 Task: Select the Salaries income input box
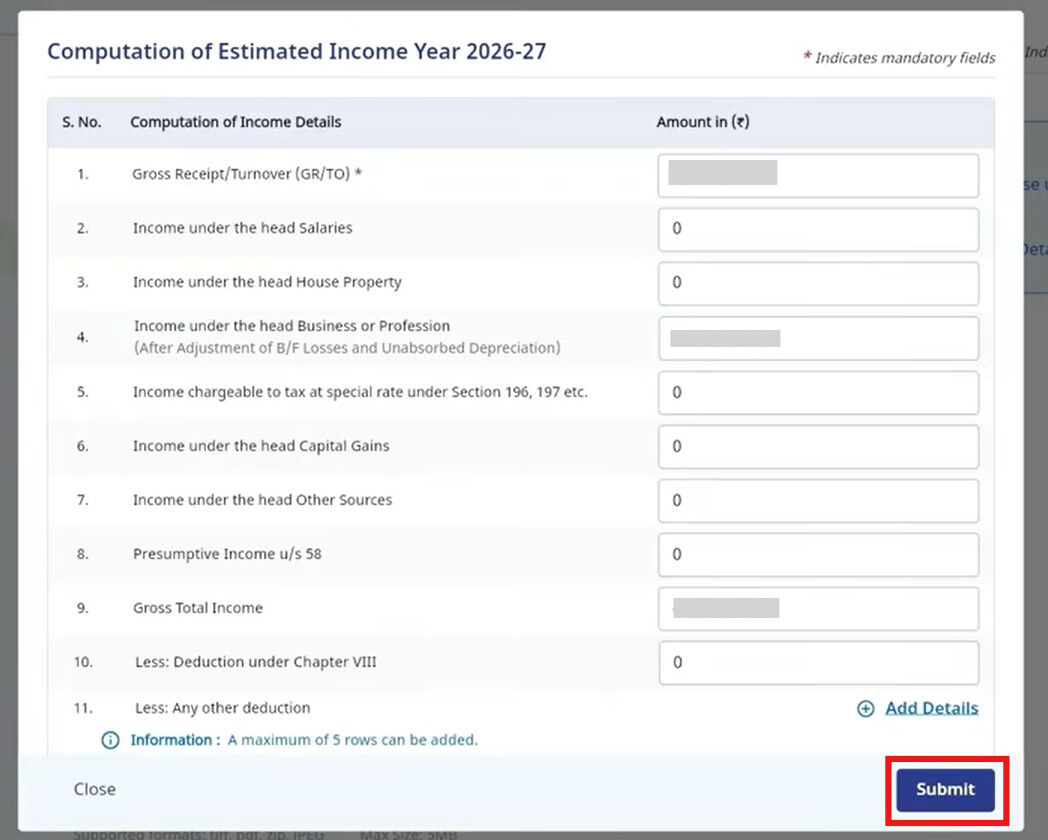pyautogui.click(x=818, y=229)
